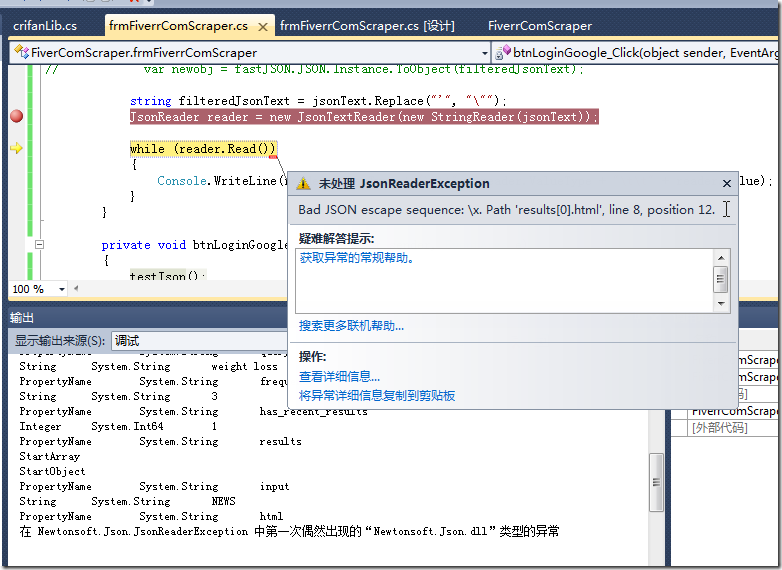Click the red breakpoint marker in margin
This screenshot has height=570, width=782.
coord(16,117)
